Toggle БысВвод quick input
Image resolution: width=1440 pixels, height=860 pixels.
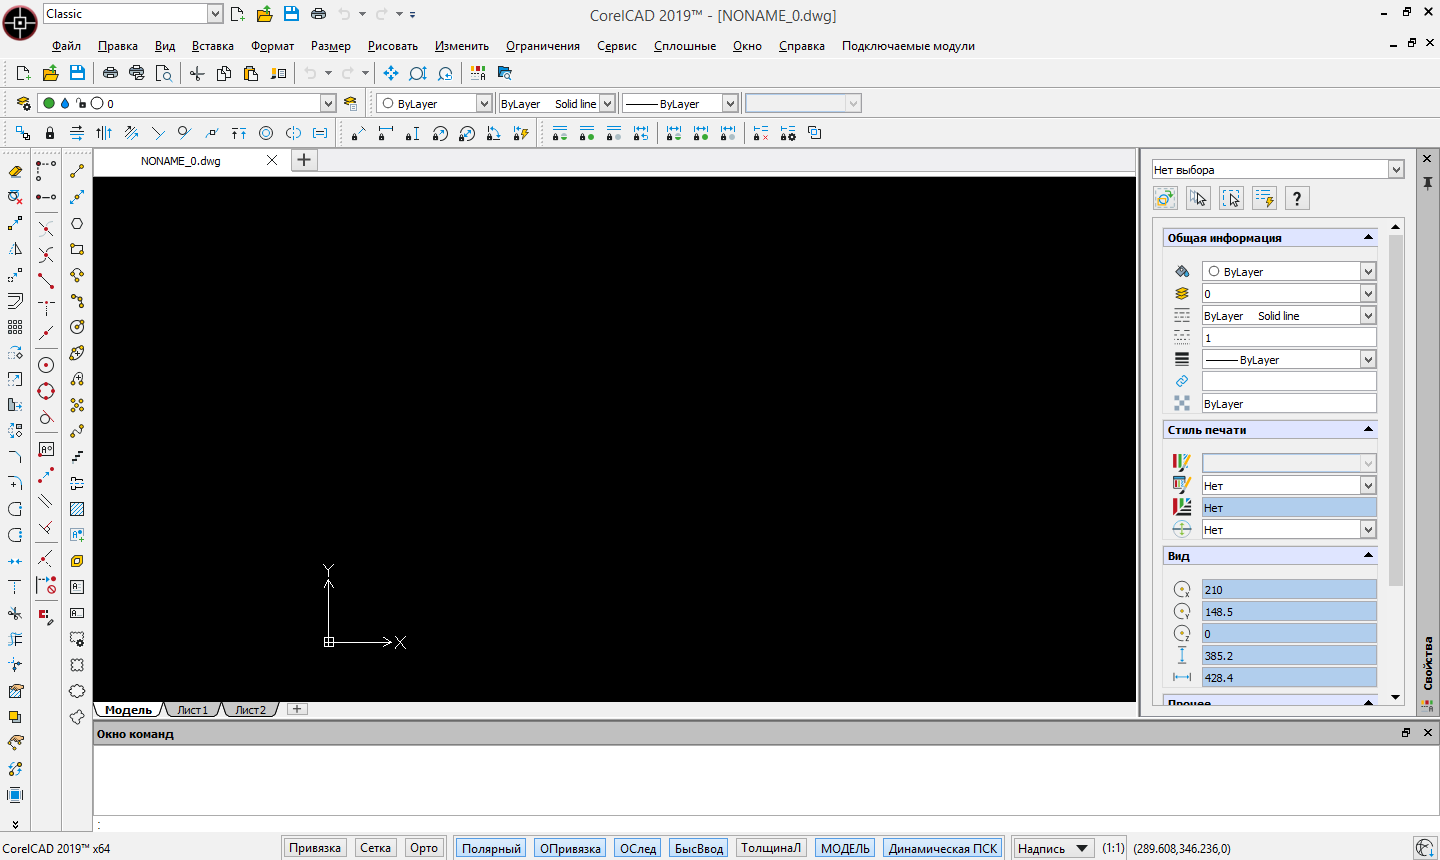(x=698, y=848)
